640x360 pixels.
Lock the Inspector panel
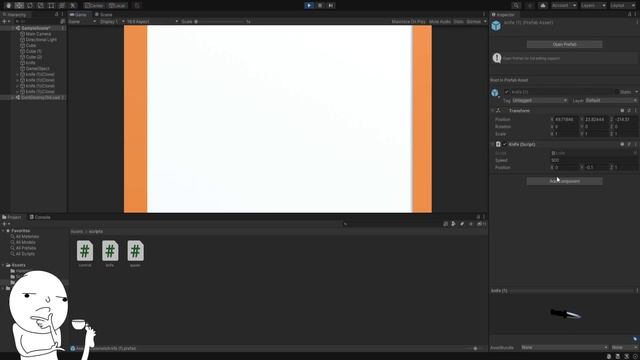click(629, 15)
